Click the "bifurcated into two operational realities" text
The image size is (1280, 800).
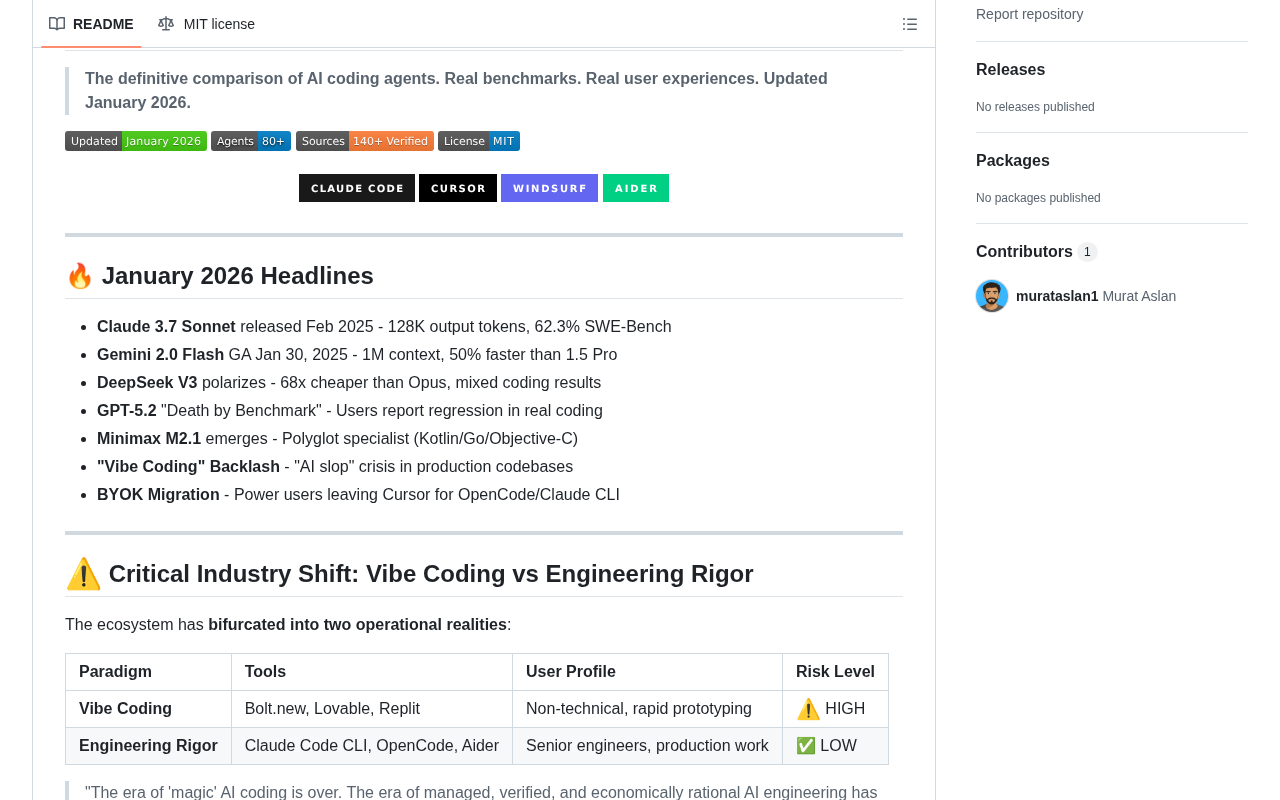coord(357,625)
